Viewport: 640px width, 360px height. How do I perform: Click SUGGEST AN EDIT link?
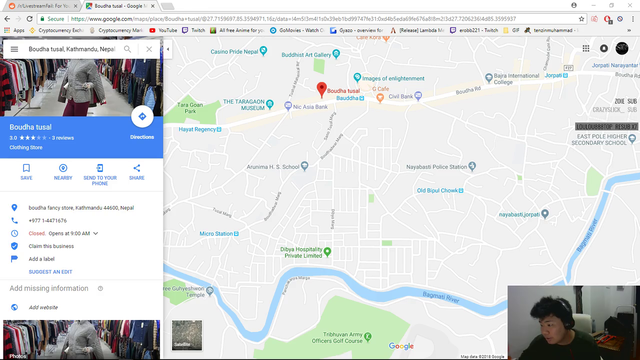click(50, 272)
